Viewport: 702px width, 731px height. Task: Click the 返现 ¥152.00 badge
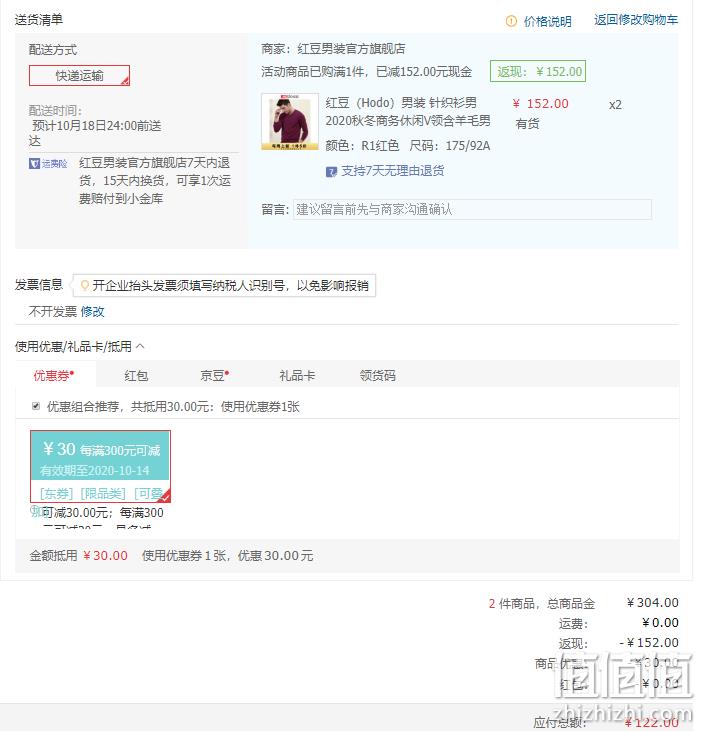(x=537, y=72)
